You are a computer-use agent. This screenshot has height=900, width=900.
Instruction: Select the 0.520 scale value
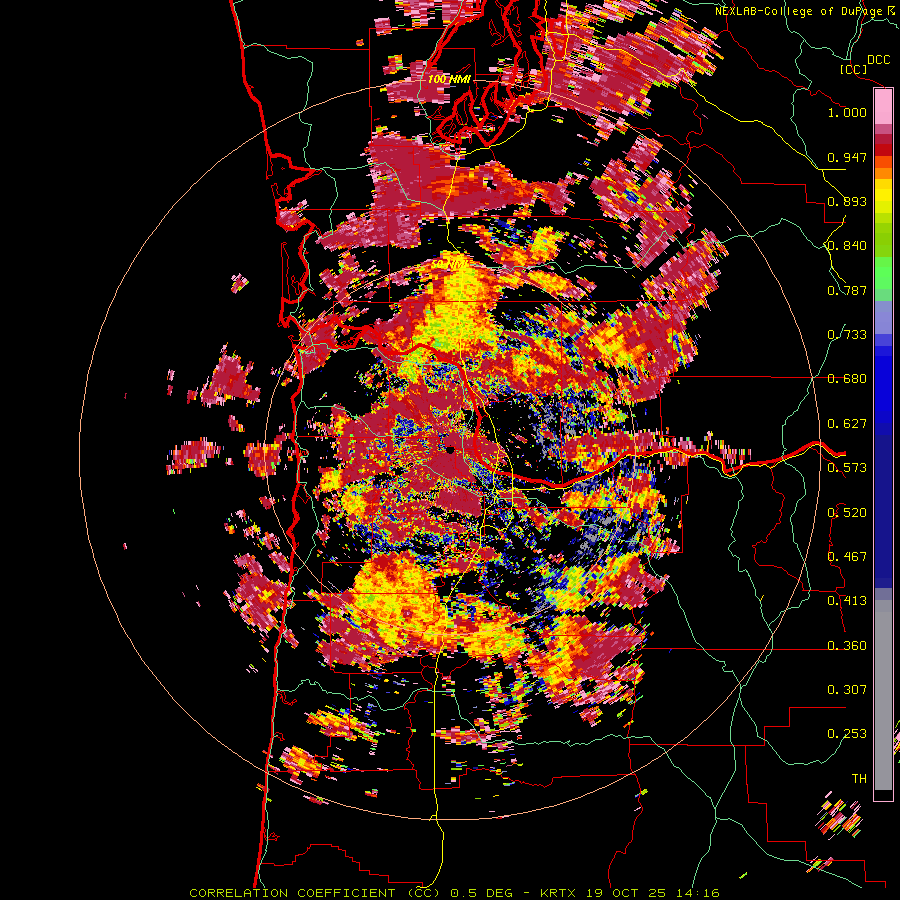[x=847, y=513]
